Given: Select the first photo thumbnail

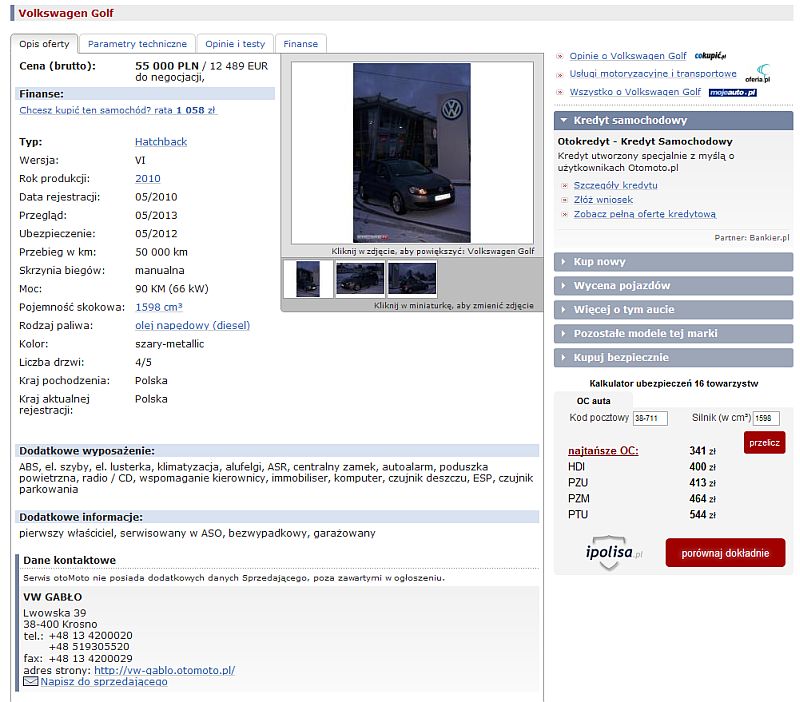Looking at the screenshot, I should pyautogui.click(x=308, y=279).
